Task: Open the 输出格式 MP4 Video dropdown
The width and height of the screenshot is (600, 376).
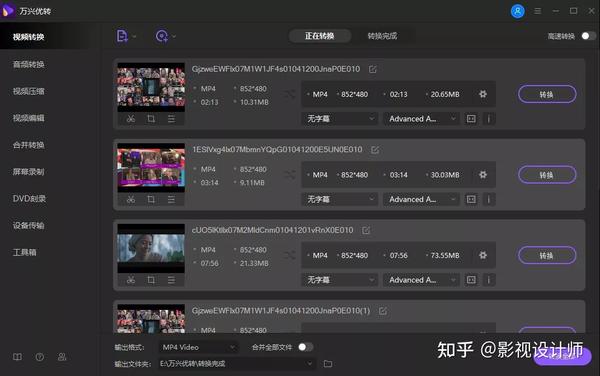Action: [x=198, y=347]
